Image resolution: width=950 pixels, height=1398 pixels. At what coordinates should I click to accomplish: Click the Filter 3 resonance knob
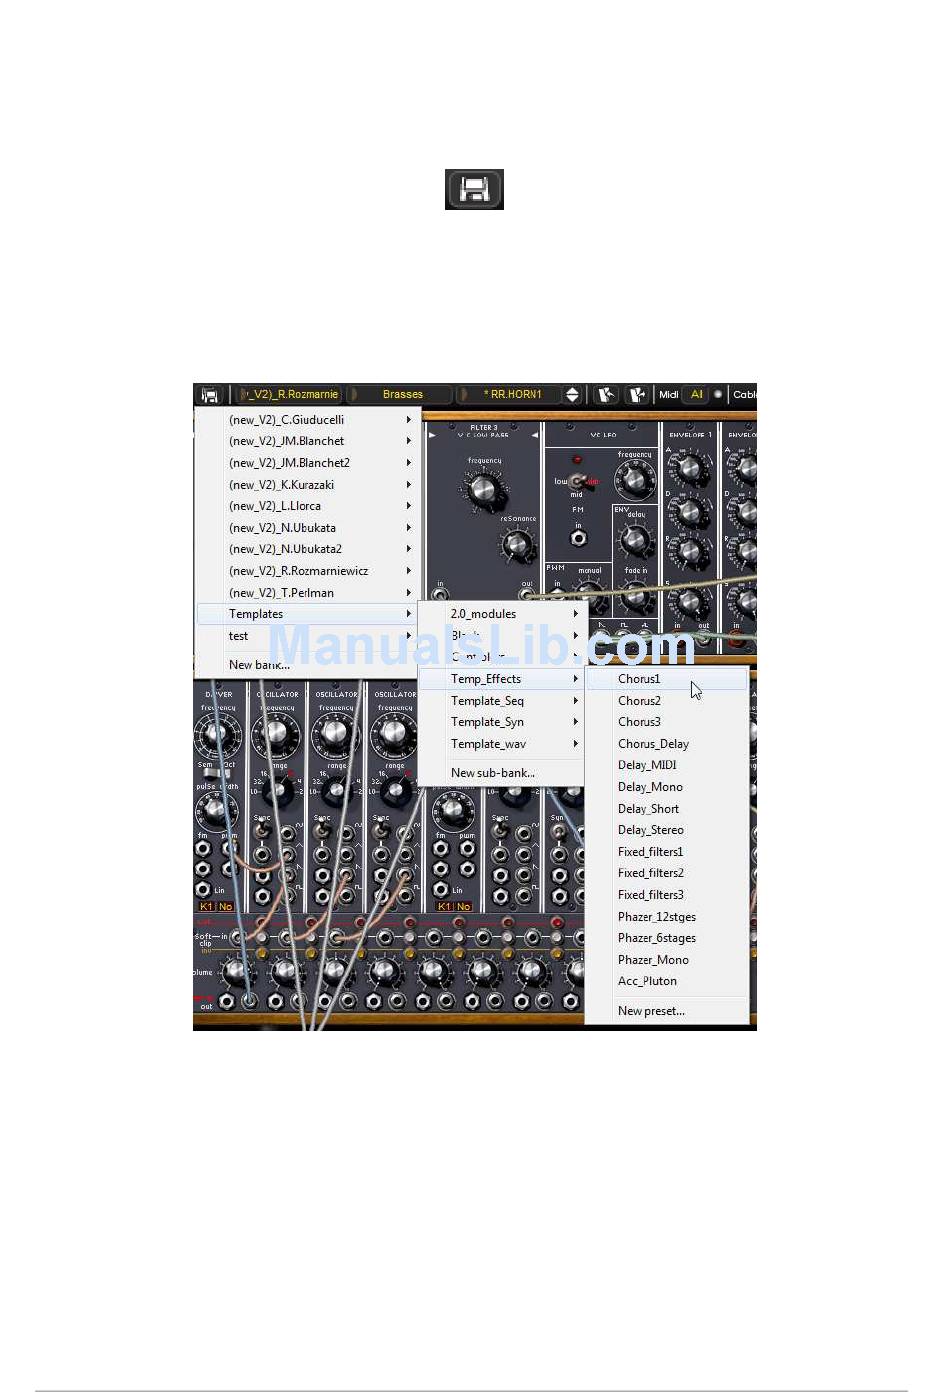pyautogui.click(x=517, y=544)
